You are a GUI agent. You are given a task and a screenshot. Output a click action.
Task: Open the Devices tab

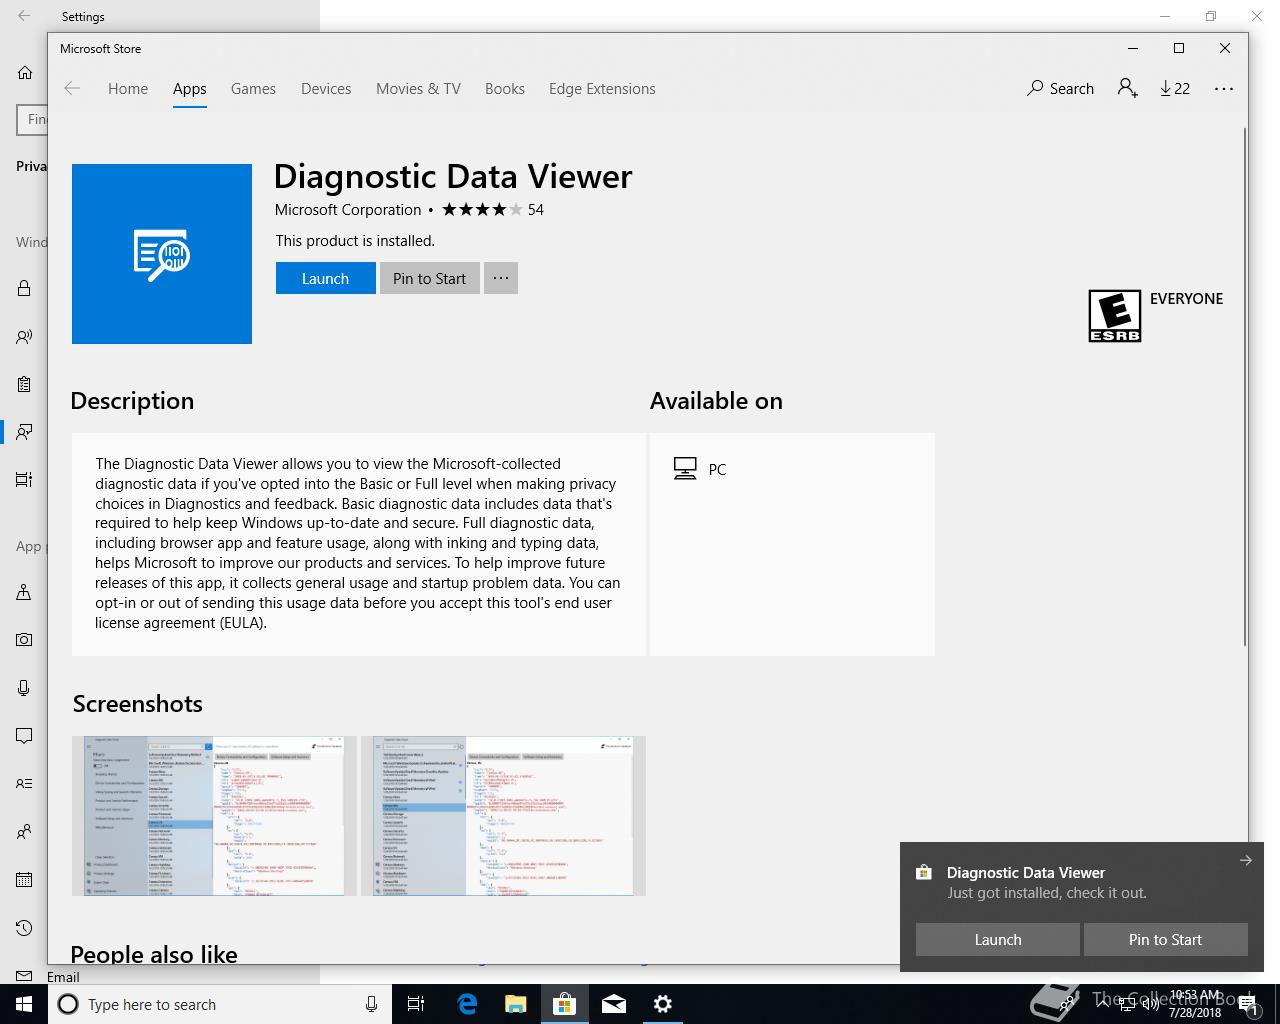326,88
